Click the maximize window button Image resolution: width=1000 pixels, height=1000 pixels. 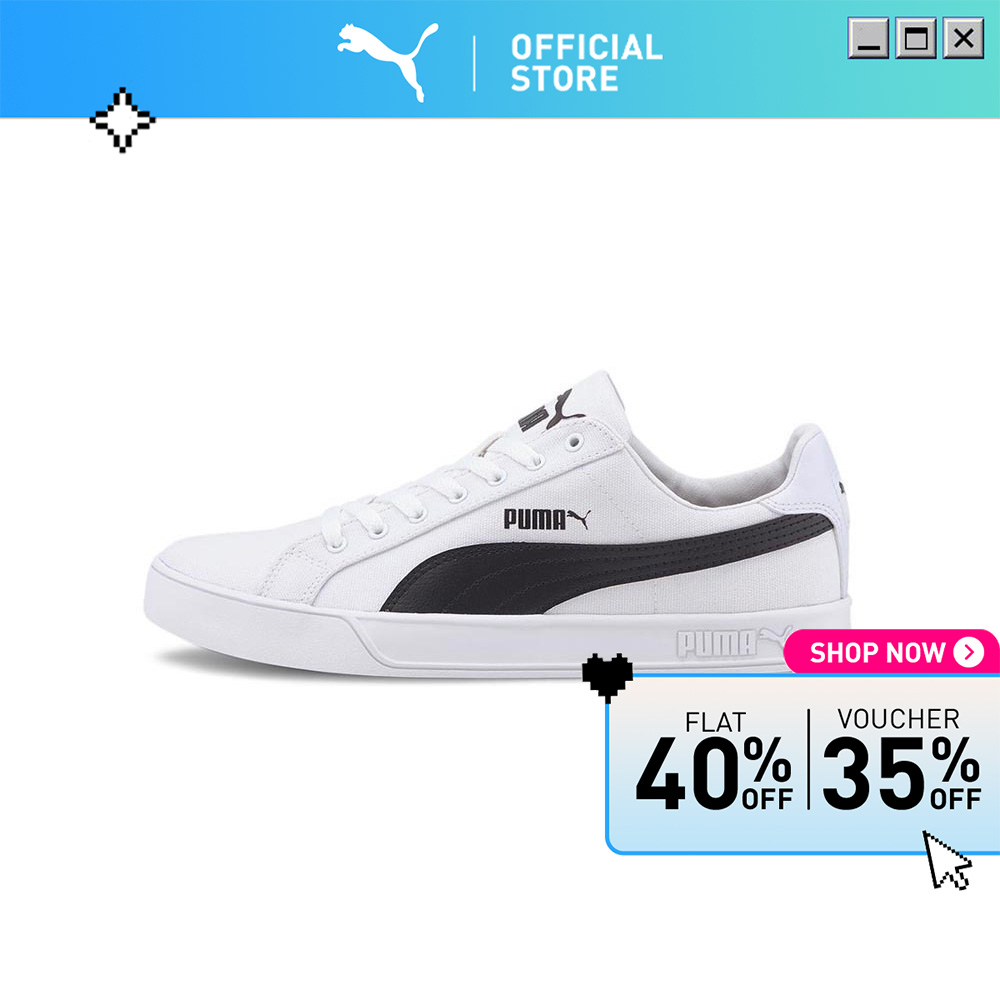click(916, 38)
